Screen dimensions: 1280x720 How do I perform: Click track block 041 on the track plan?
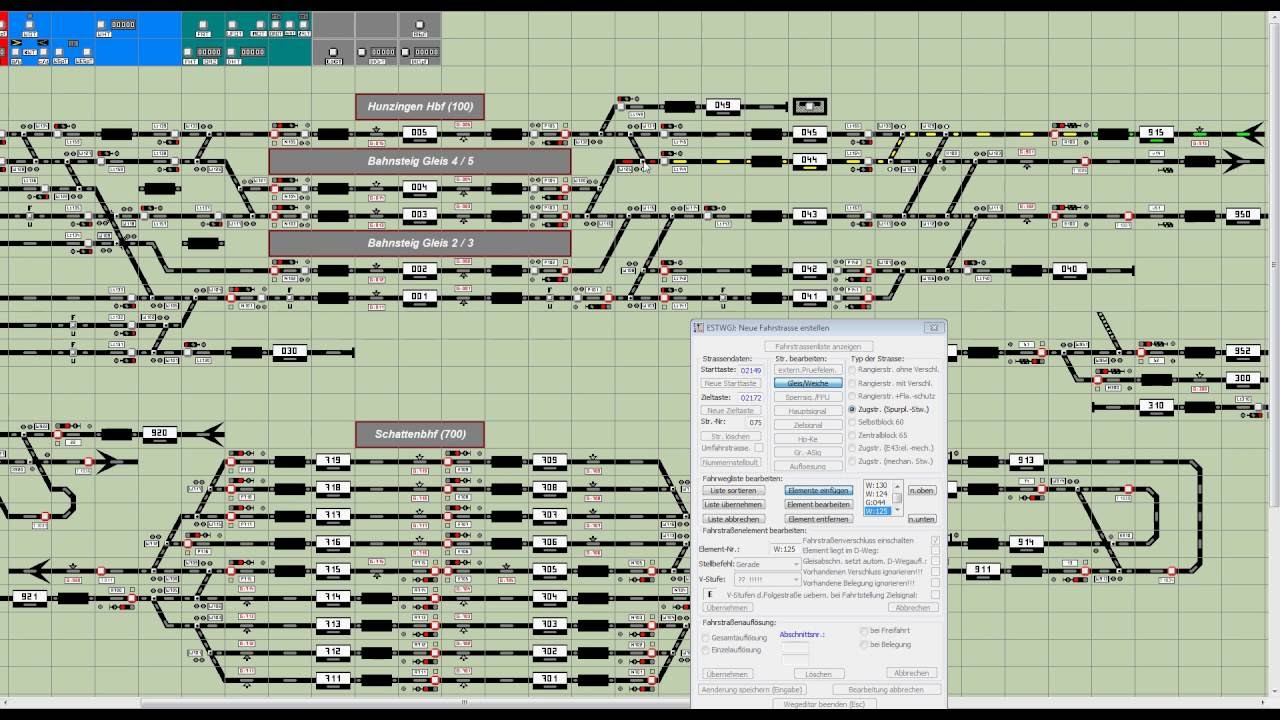pos(809,297)
